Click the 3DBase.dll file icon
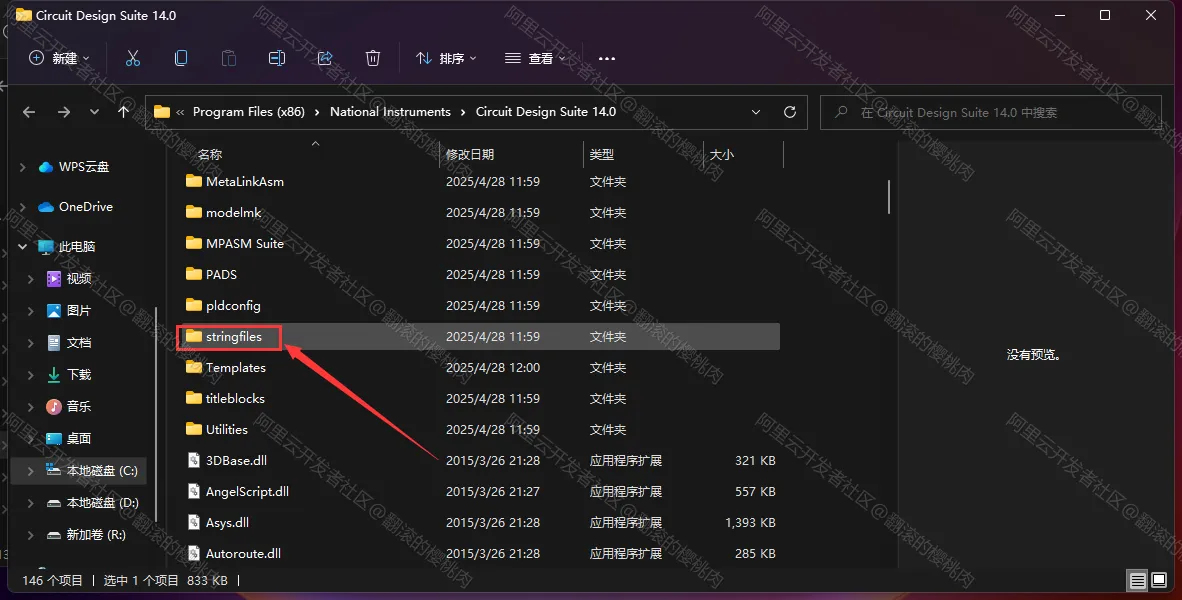 (x=194, y=460)
